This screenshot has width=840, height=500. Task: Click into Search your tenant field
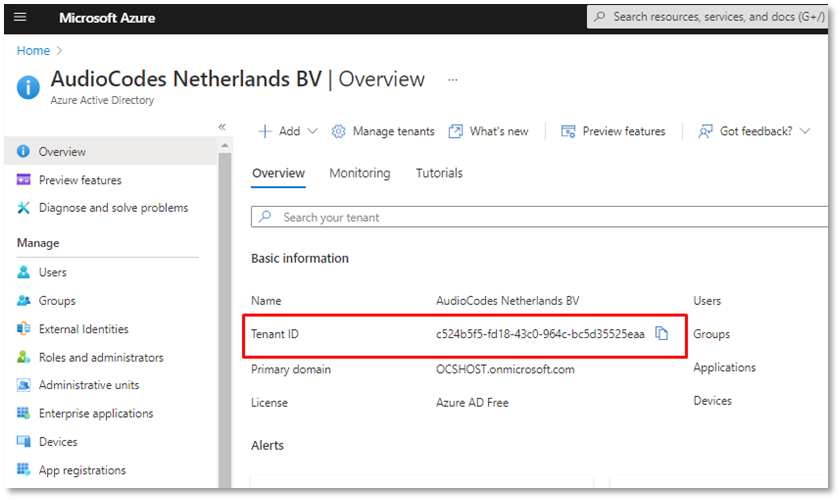pos(539,217)
